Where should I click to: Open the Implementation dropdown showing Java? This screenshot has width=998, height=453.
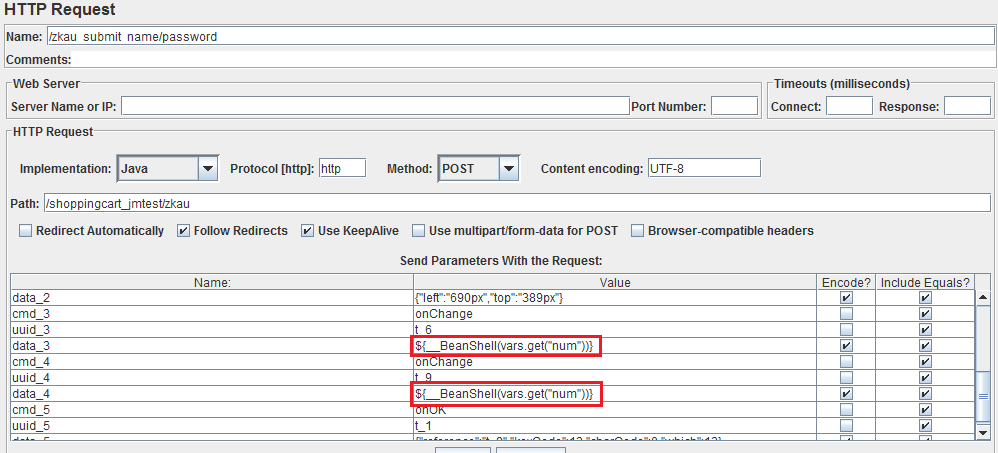pyautogui.click(x=168, y=169)
